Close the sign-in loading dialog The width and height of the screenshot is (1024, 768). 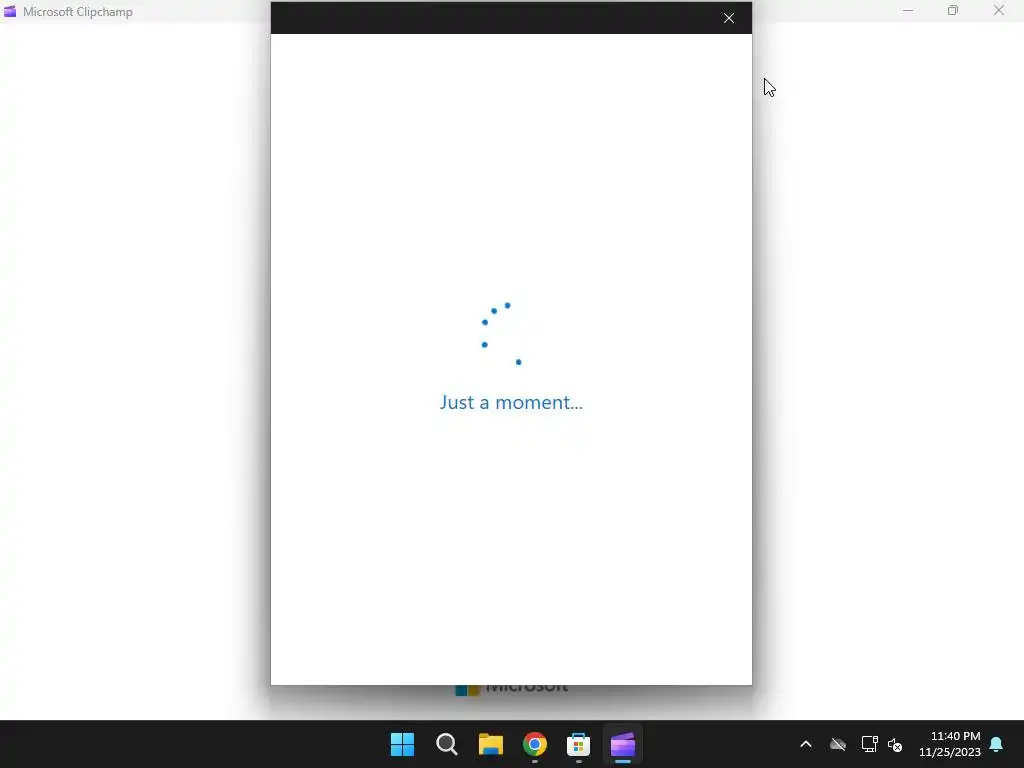point(729,18)
